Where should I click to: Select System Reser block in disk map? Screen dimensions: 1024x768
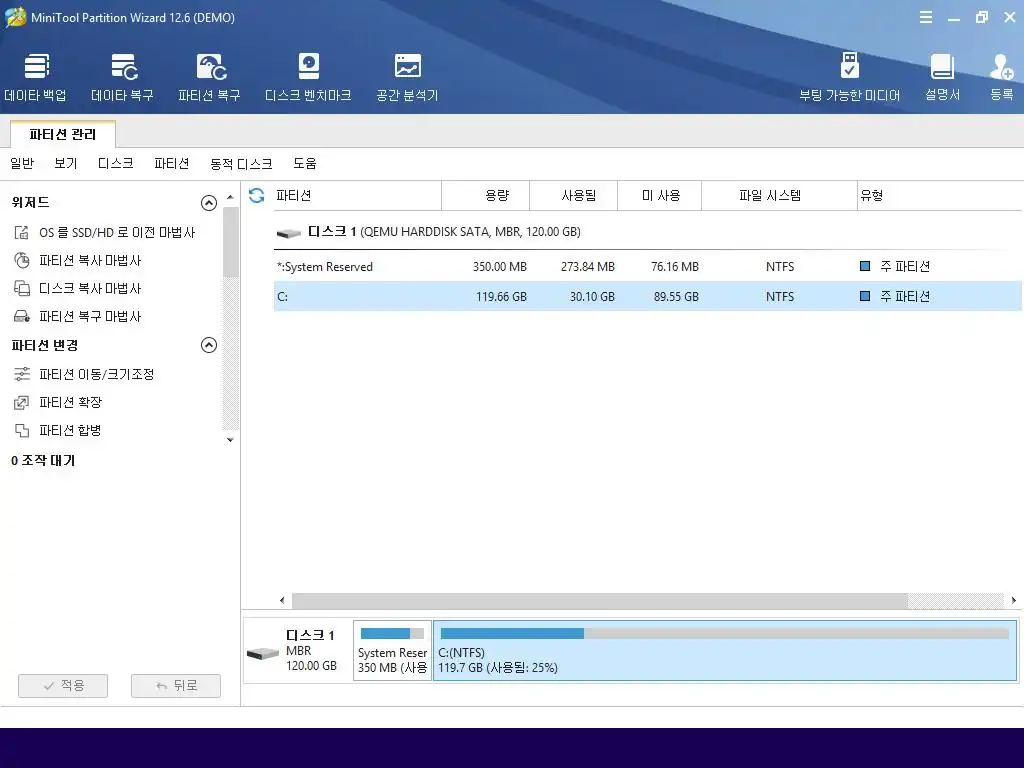pos(392,650)
